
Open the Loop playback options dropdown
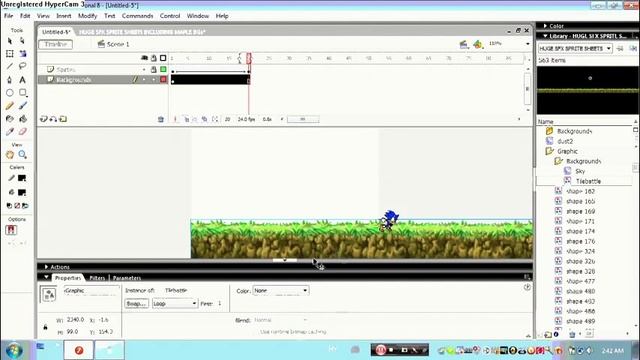pyautogui.click(x=175, y=303)
